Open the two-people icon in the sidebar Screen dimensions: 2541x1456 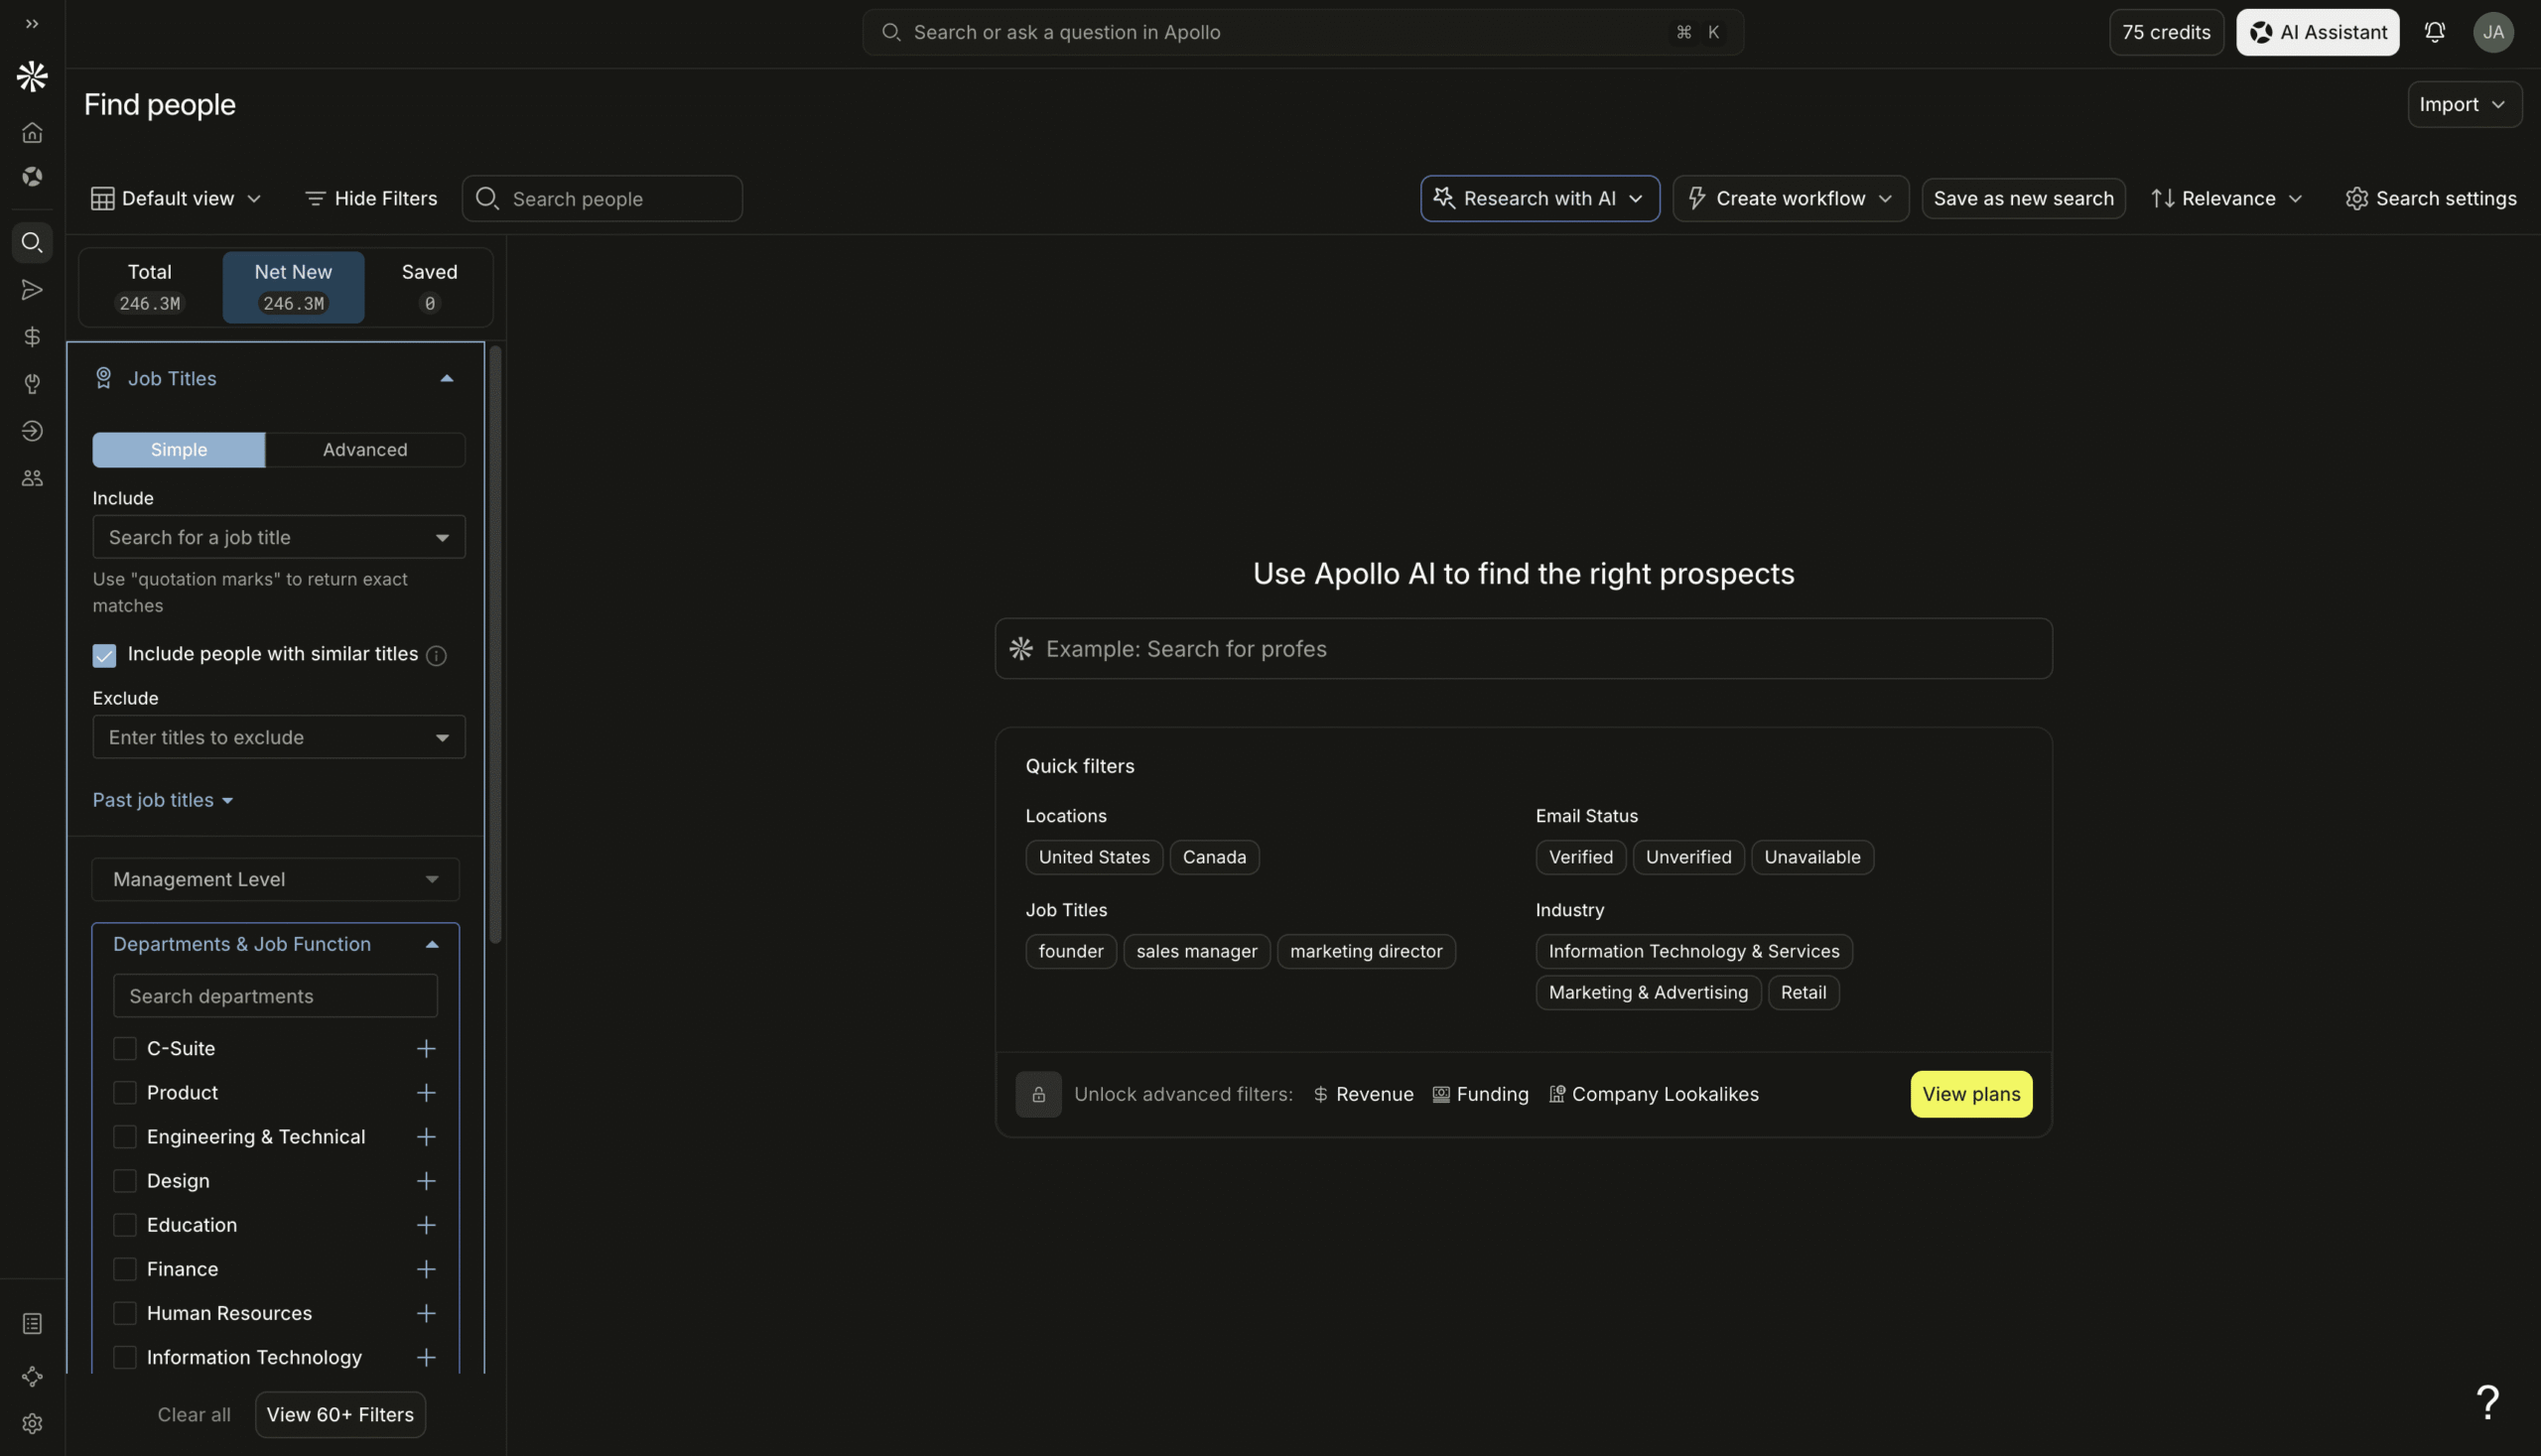(32, 478)
